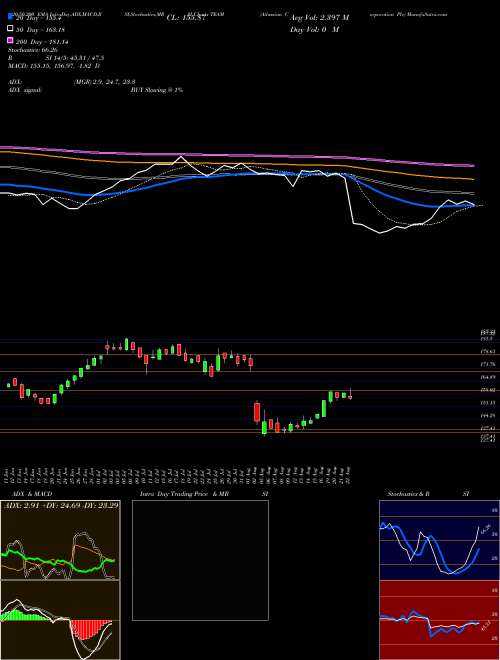
Task: Open the blue Stochastics chart panel
Action: click(x=439, y=540)
